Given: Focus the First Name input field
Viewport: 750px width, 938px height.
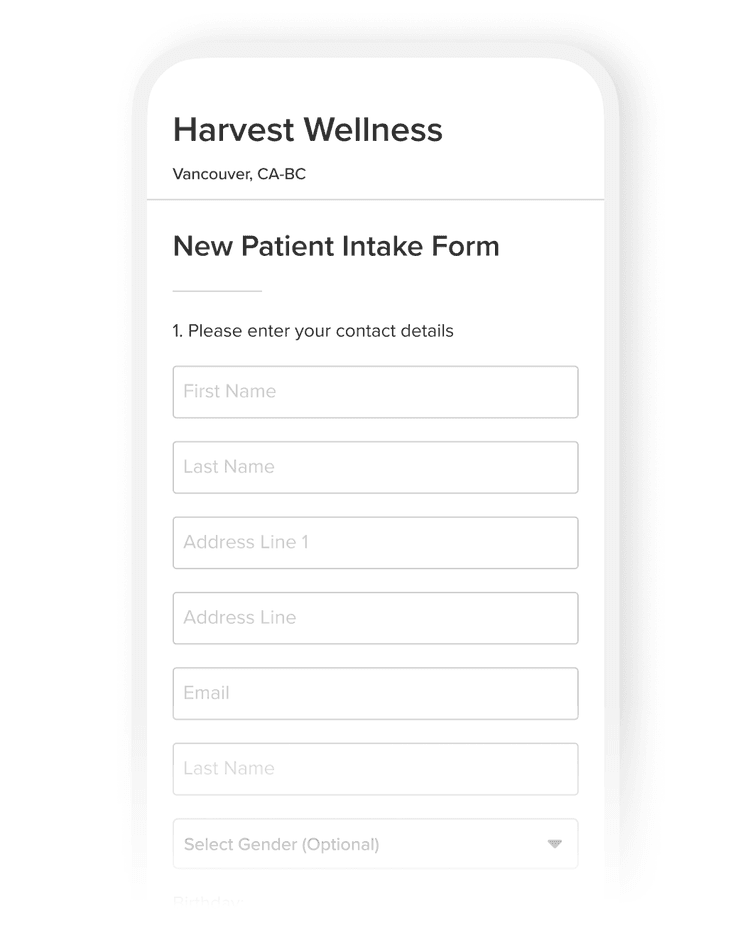Looking at the screenshot, I should (375, 392).
